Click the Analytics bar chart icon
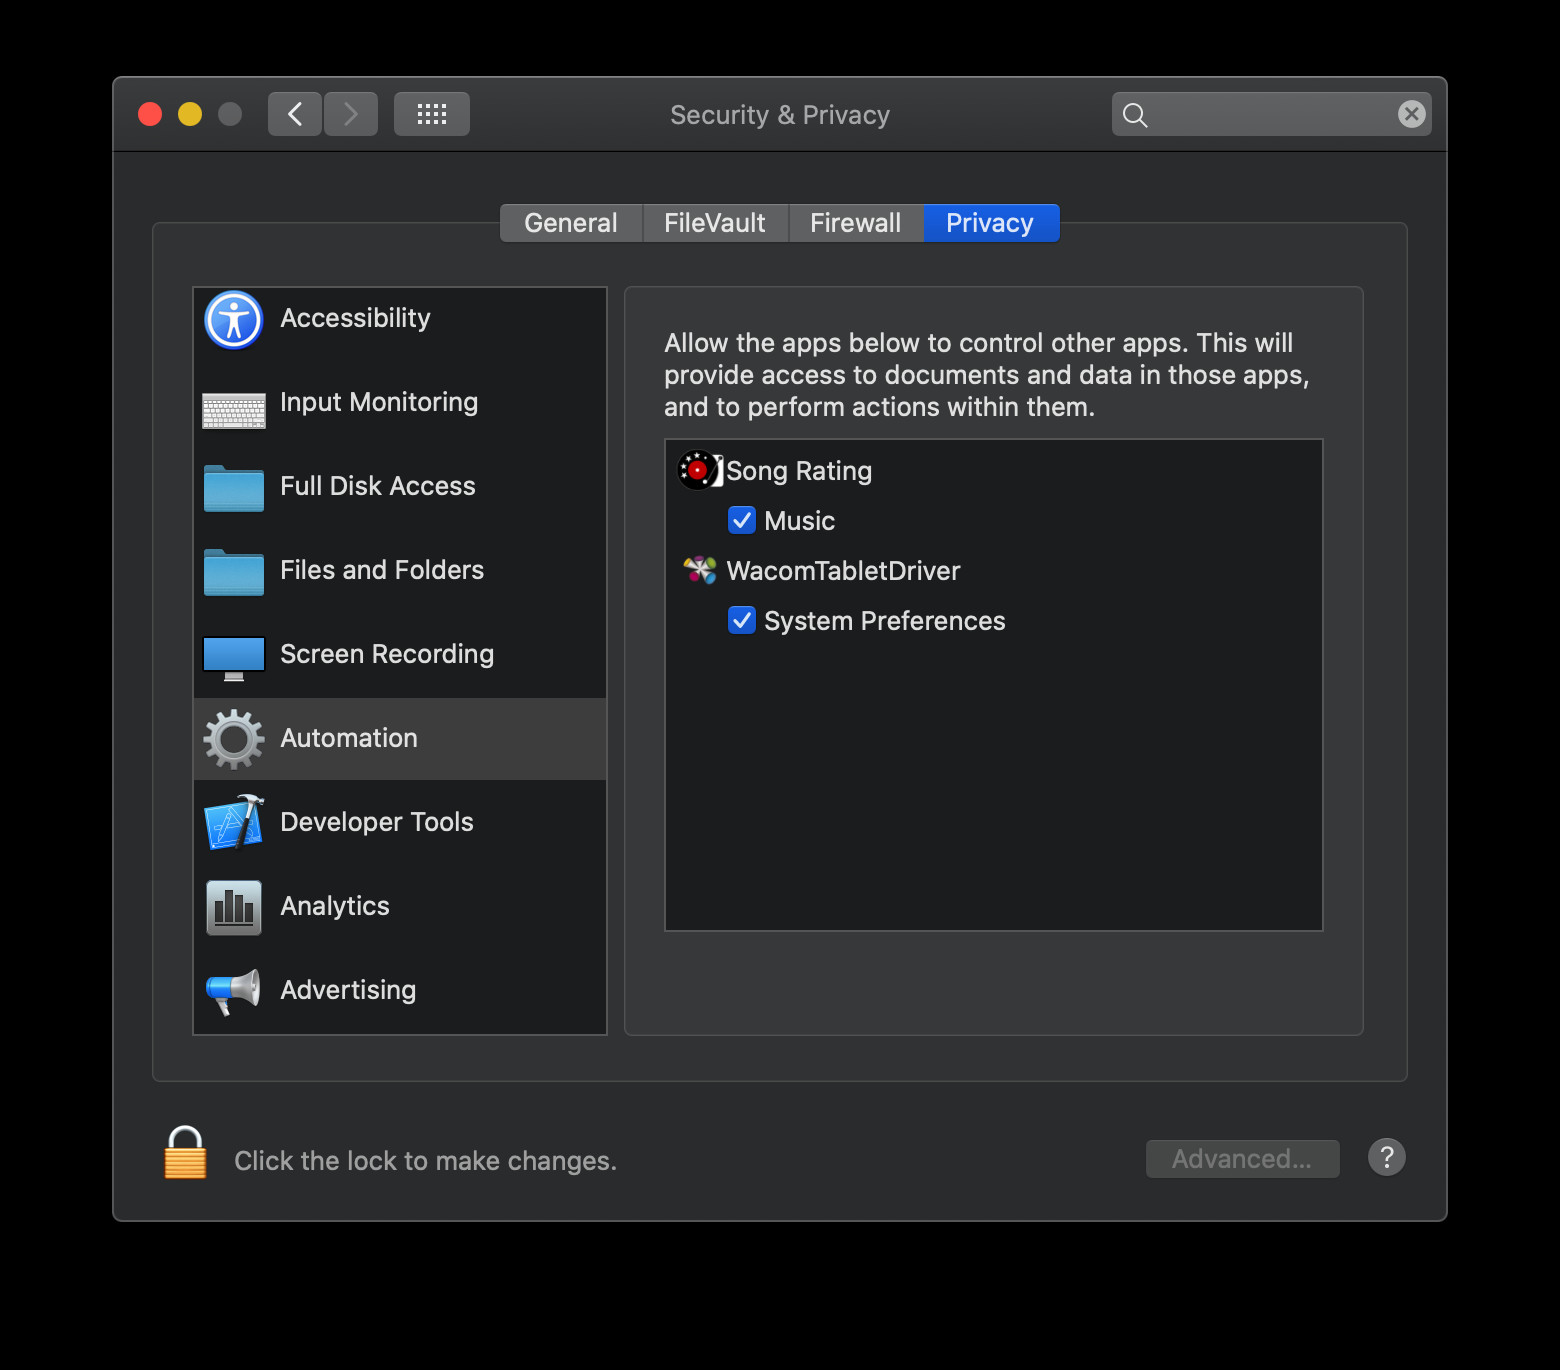The height and width of the screenshot is (1370, 1560). 234,907
